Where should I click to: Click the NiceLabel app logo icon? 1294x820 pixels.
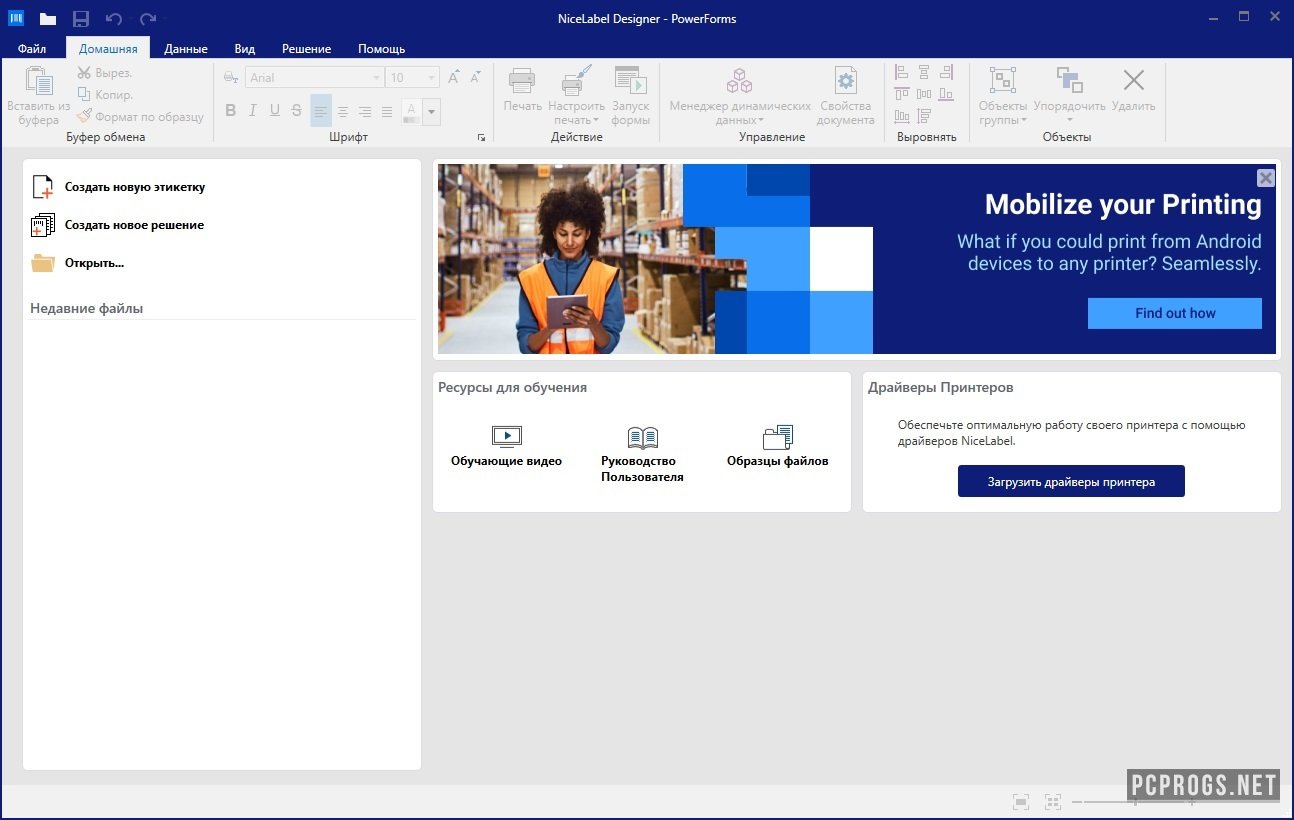pyautogui.click(x=16, y=18)
